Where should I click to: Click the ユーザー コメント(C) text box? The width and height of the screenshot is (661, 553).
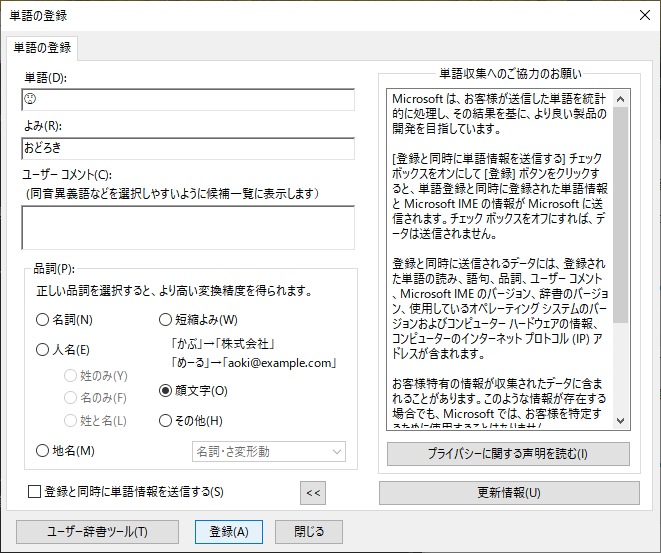(188, 228)
